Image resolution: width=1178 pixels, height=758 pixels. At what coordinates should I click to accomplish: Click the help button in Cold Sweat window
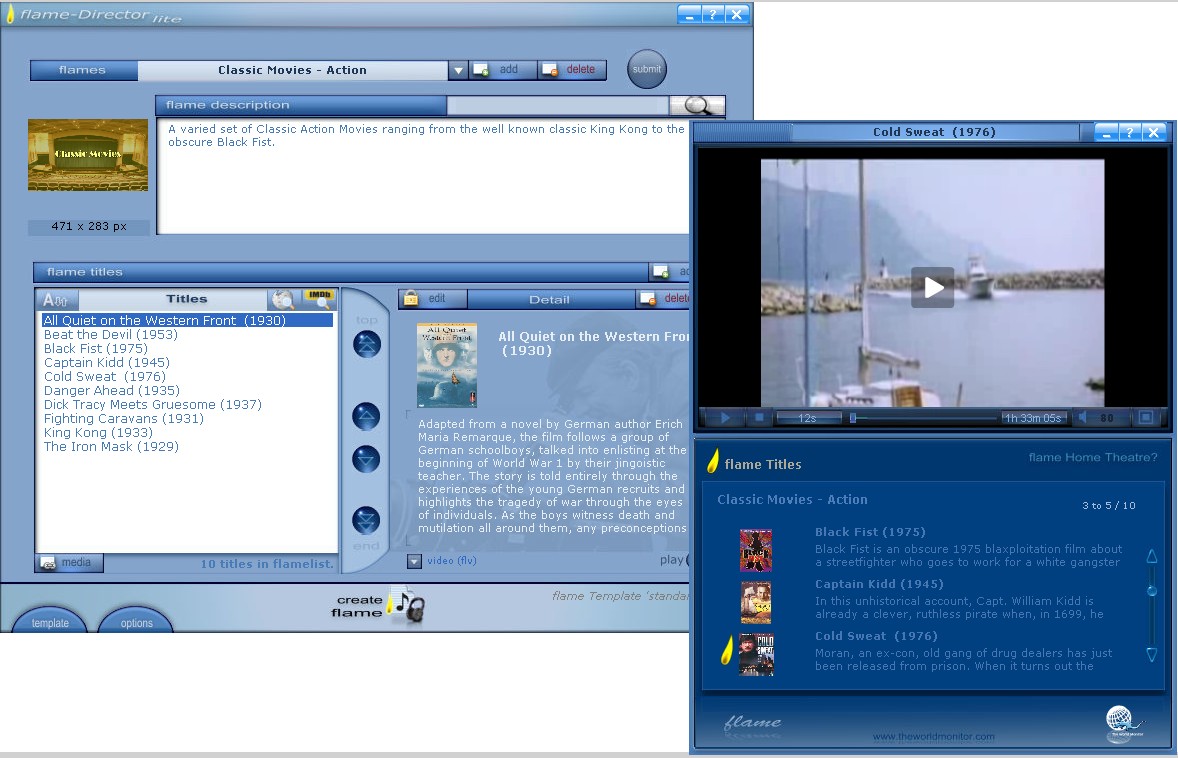click(x=1130, y=132)
